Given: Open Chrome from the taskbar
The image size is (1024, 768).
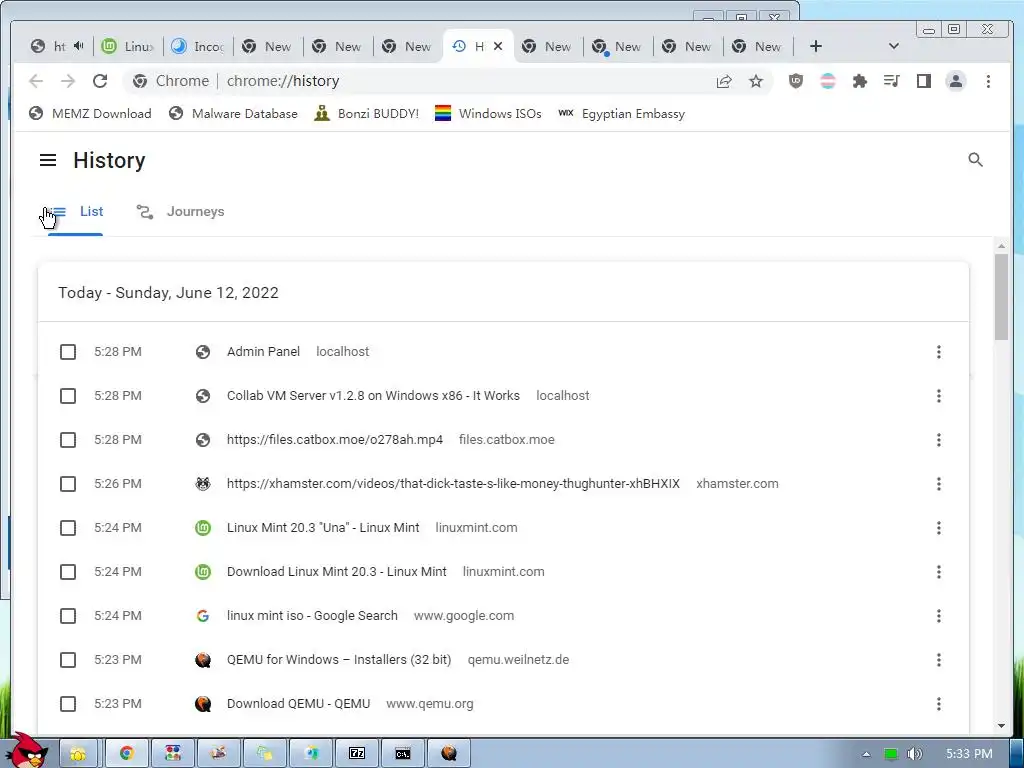Looking at the screenshot, I should (x=127, y=754).
